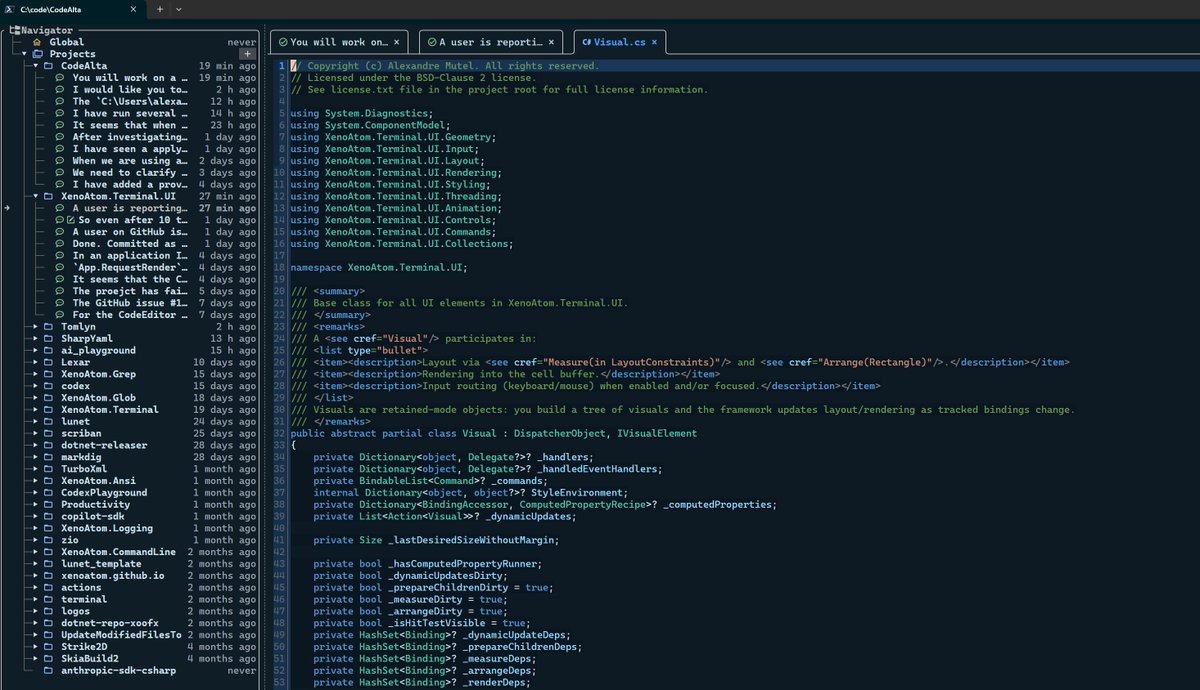Close the Visual.cs tab
The height and width of the screenshot is (690, 1200).
point(654,42)
